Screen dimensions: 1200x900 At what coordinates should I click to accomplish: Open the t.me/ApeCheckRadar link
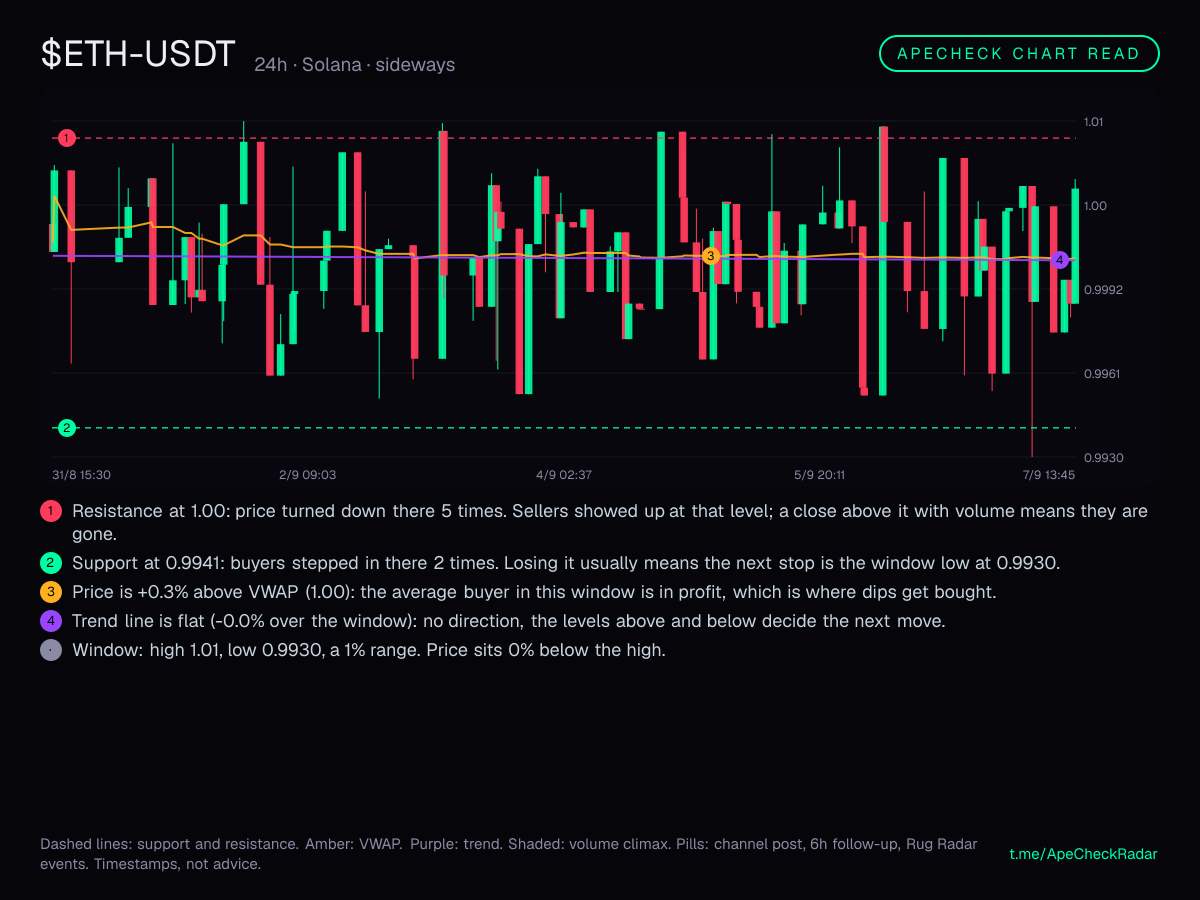(1084, 854)
